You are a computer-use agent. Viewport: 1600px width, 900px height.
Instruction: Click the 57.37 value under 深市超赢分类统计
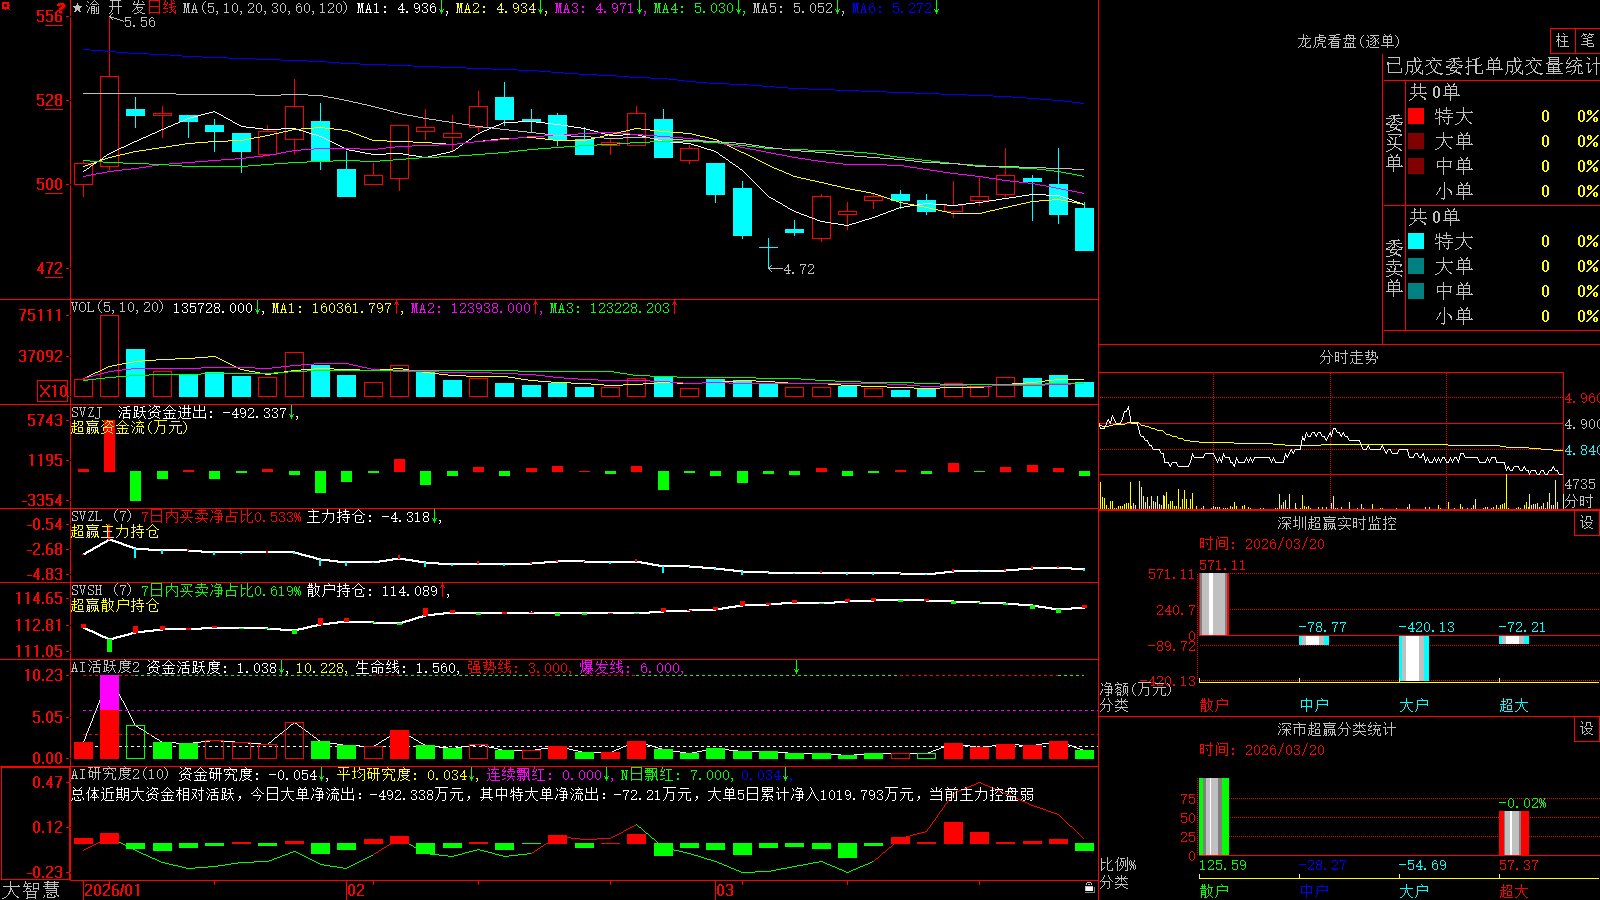click(1519, 865)
